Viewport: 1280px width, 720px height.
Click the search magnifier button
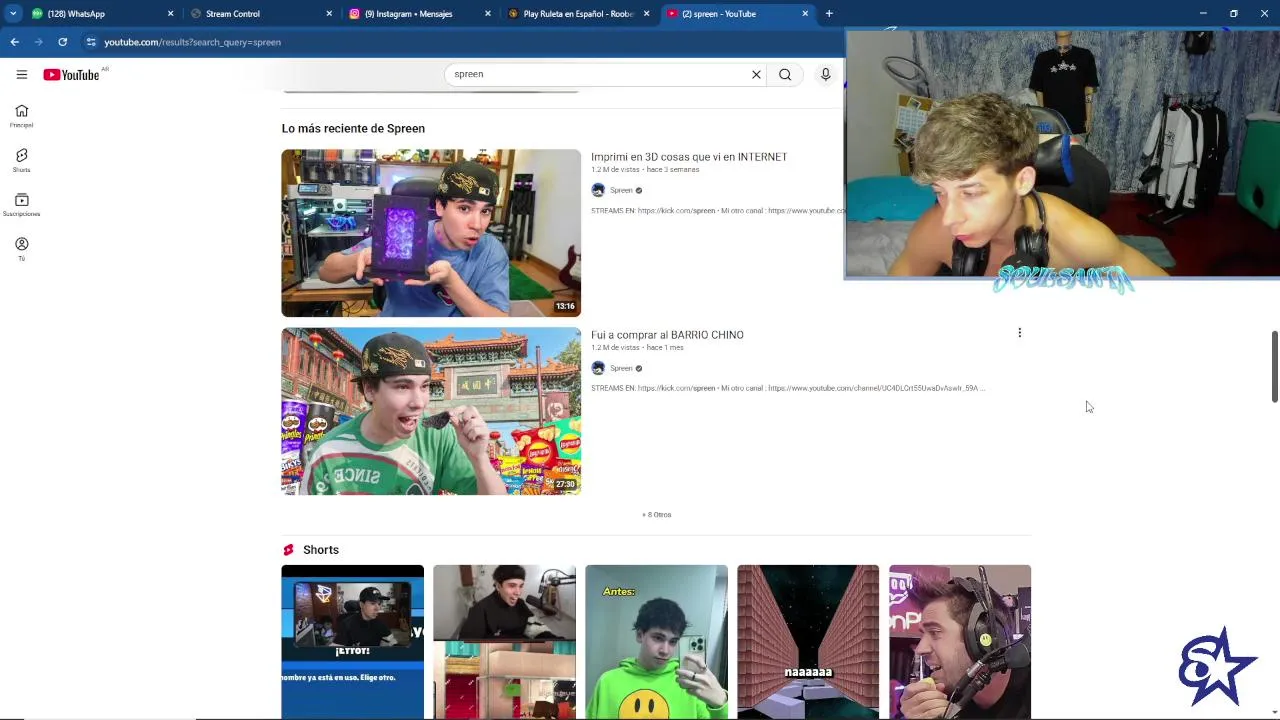tap(785, 74)
